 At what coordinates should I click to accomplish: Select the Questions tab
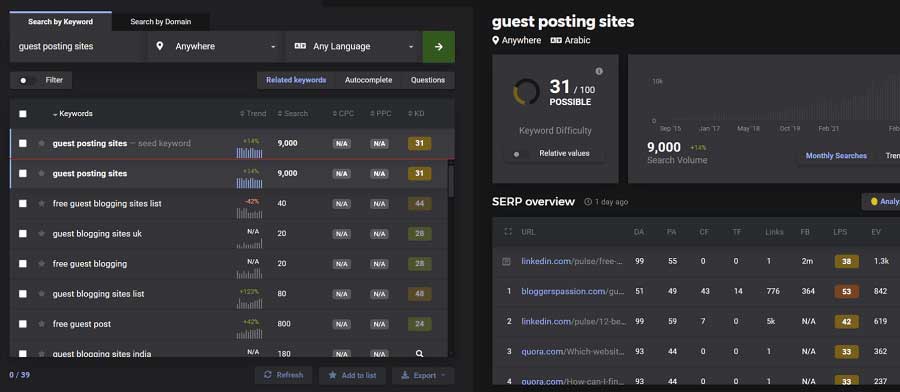coord(428,80)
